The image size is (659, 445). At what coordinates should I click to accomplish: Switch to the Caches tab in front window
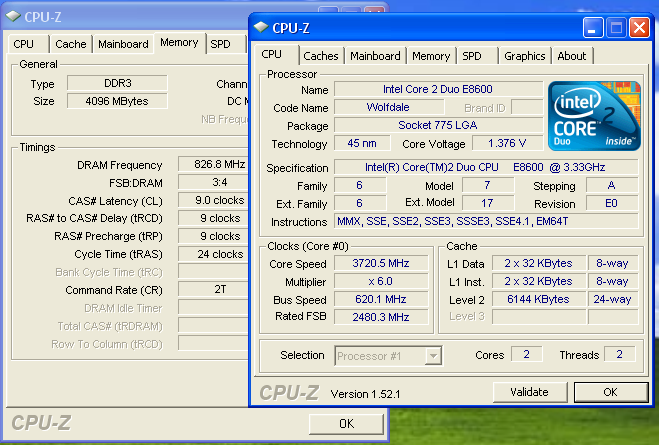pos(321,56)
